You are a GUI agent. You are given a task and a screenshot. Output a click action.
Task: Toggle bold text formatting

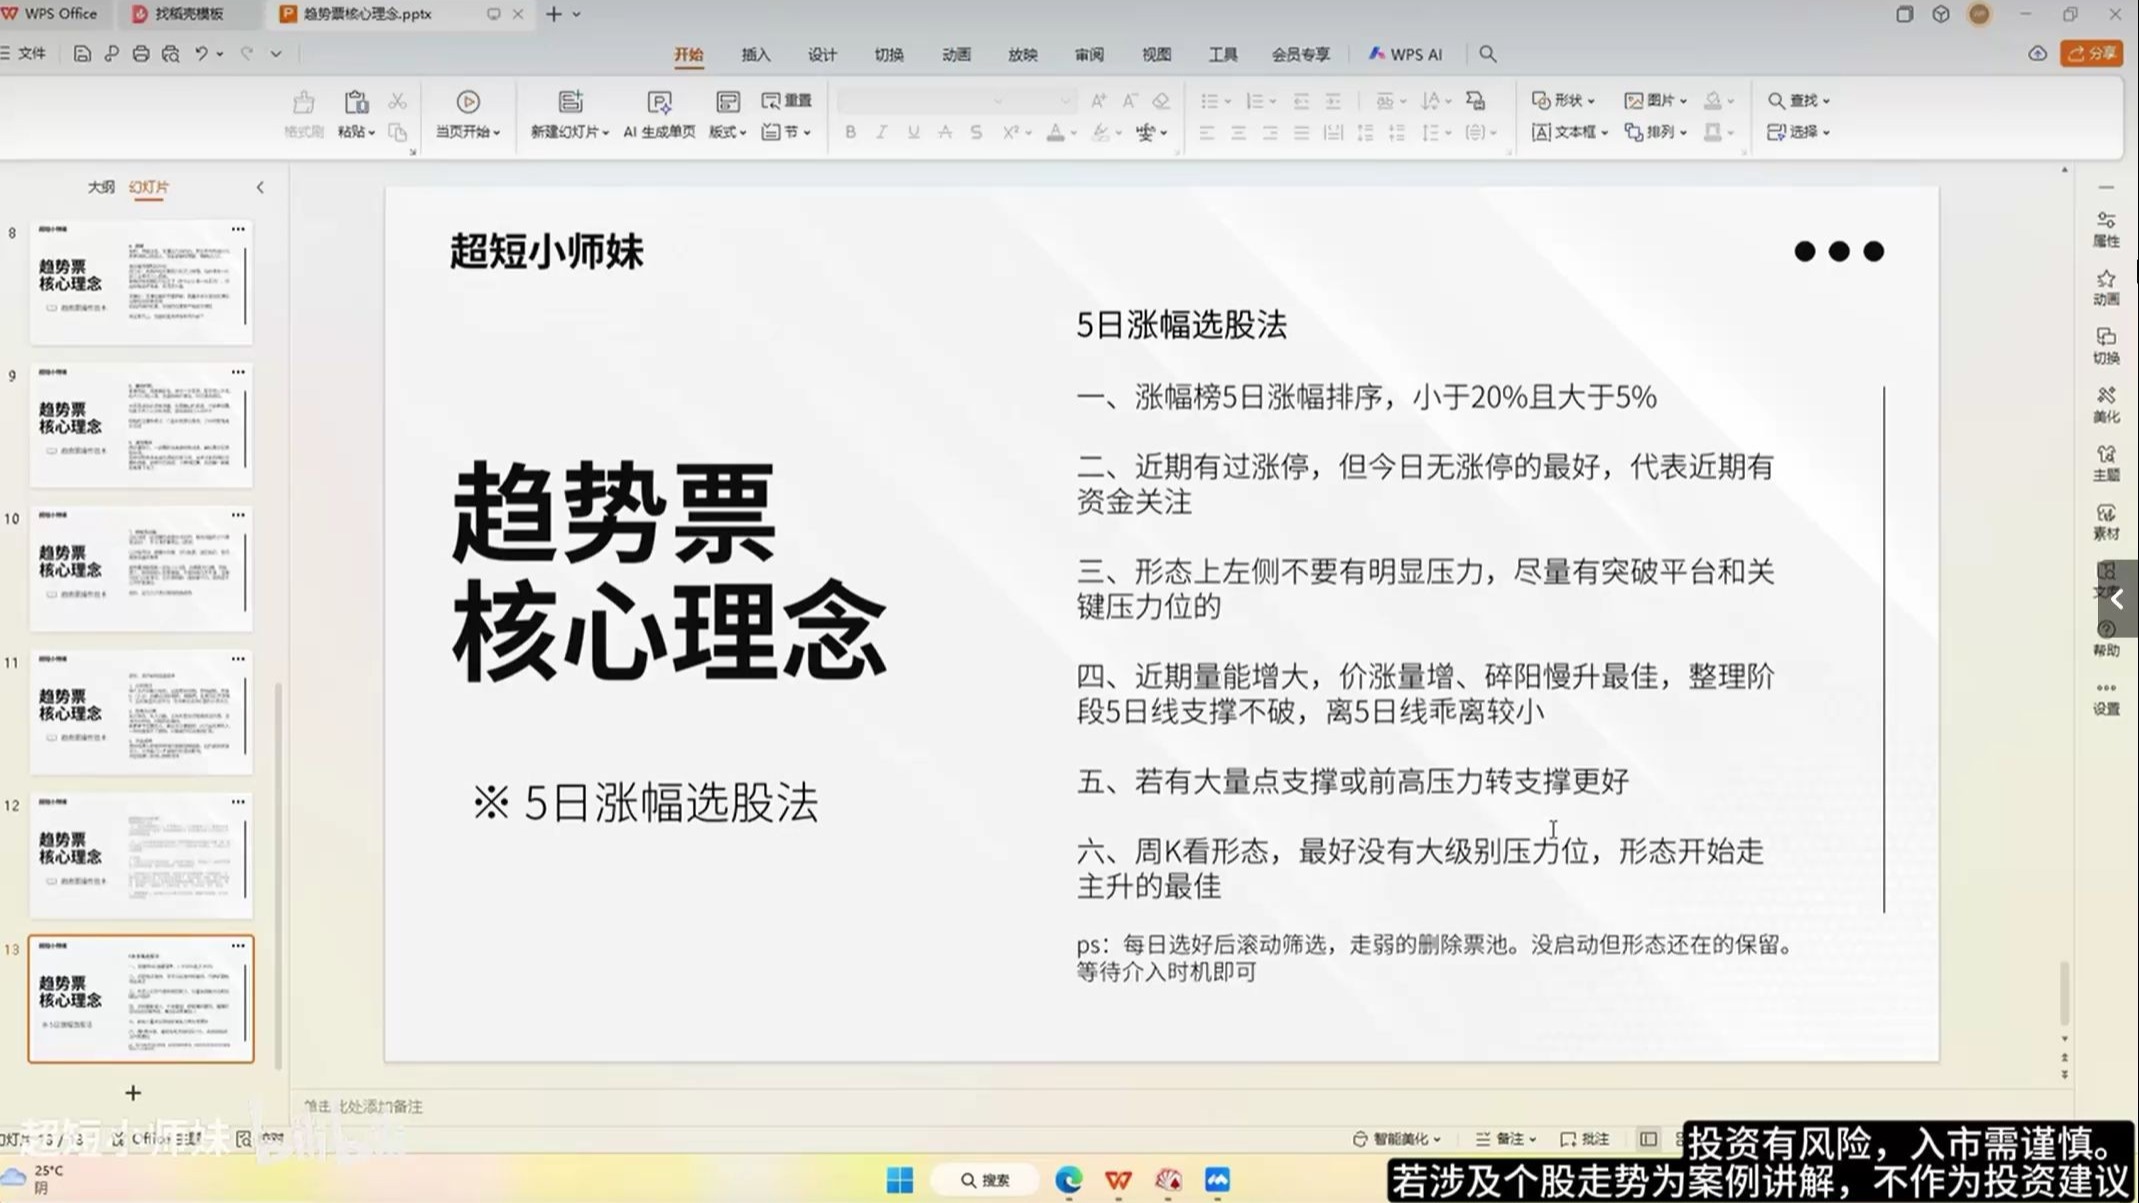[x=850, y=132]
